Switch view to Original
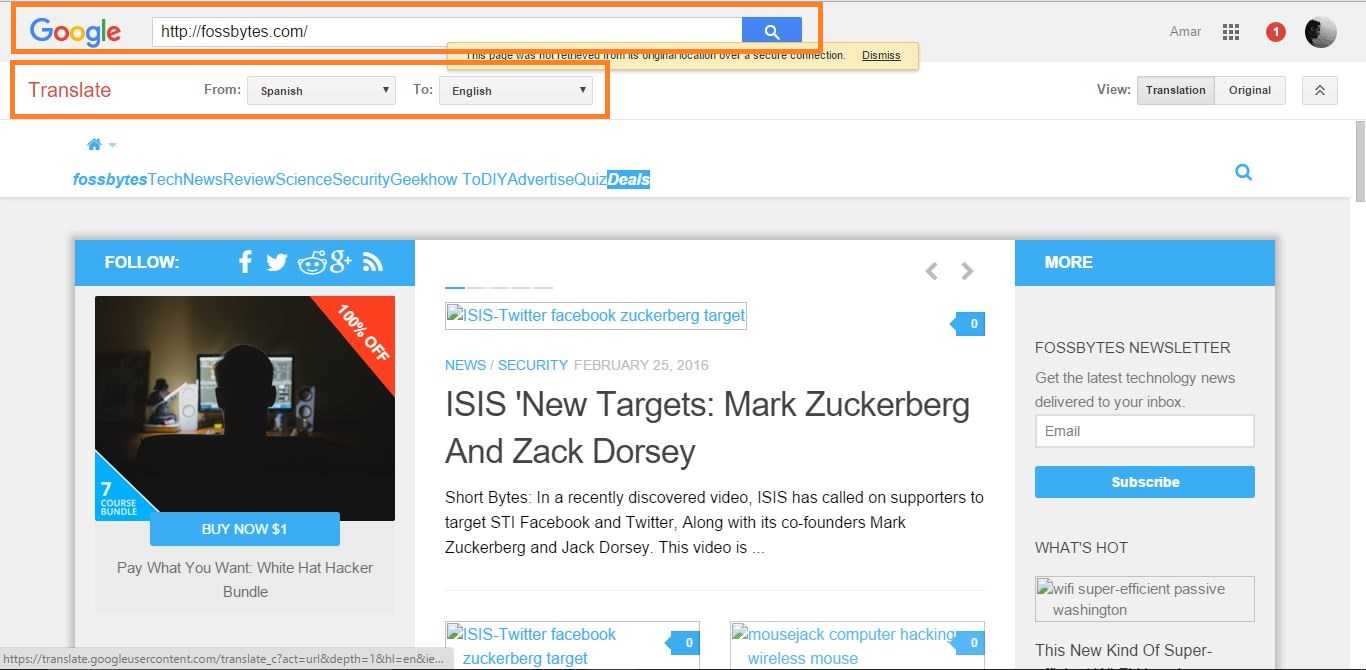 pos(1250,90)
